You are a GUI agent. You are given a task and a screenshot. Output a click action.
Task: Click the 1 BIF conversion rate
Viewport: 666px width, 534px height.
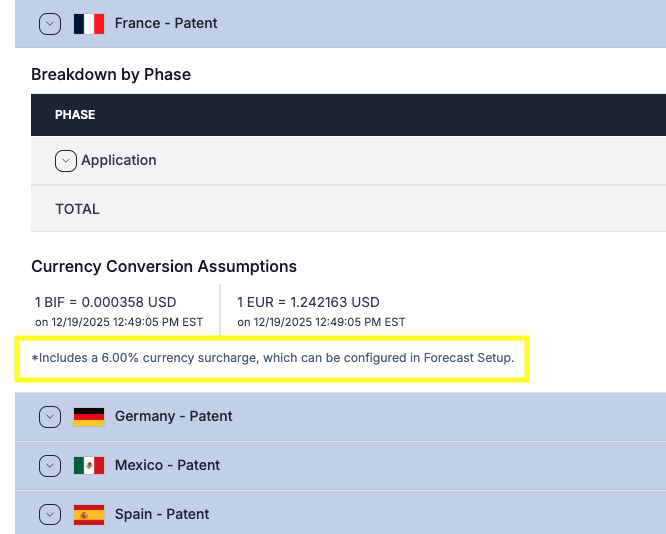[105, 302]
